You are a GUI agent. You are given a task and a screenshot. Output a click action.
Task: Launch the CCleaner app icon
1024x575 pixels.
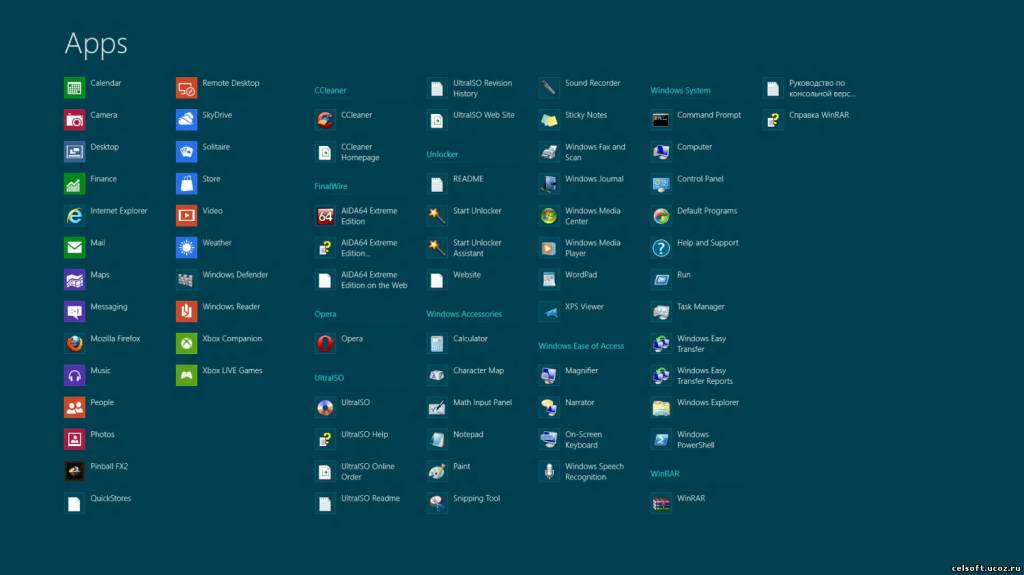point(325,120)
